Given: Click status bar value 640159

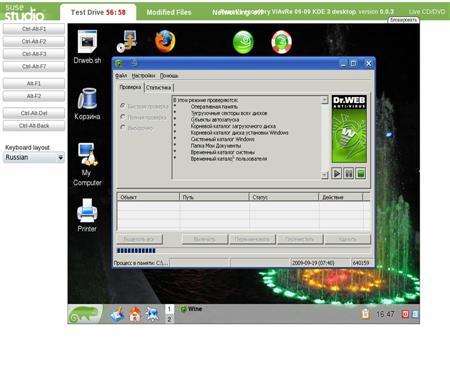Looking at the screenshot, I should coord(361,263).
